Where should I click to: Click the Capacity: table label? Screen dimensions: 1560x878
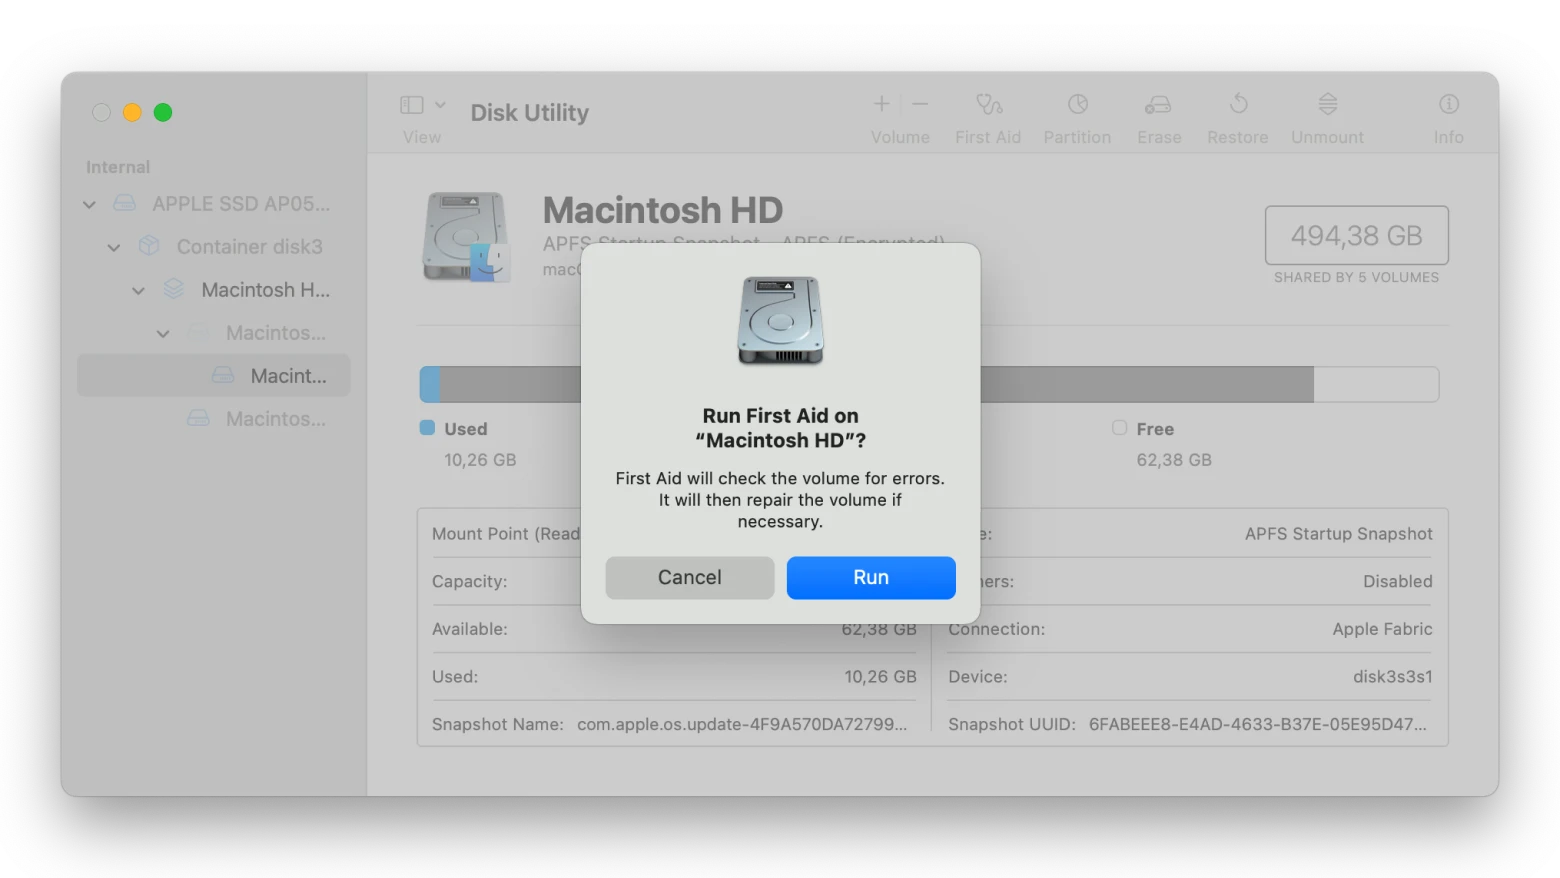click(x=469, y=582)
